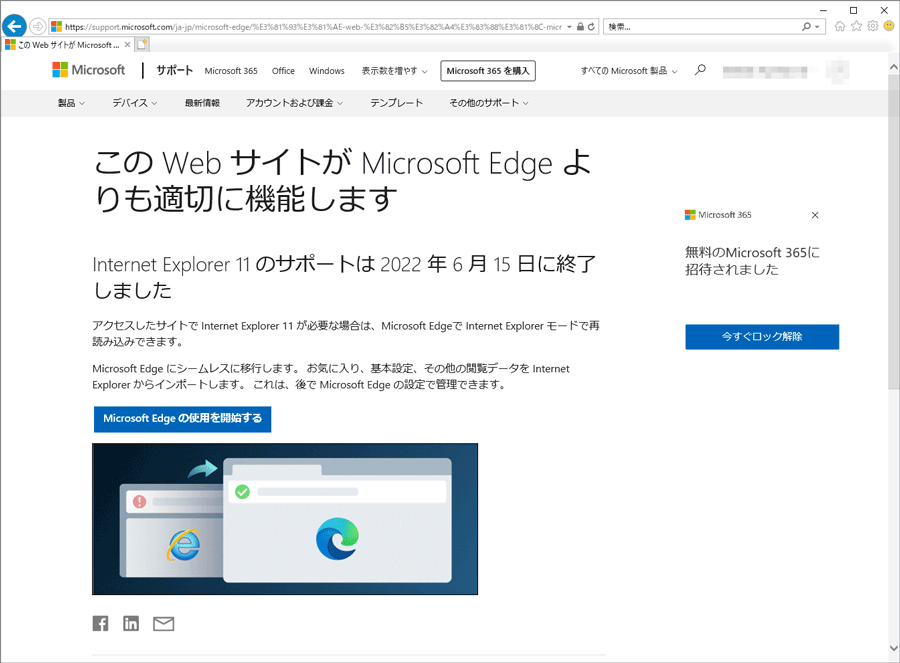Click the search magnifier in browser search box

pos(806,26)
